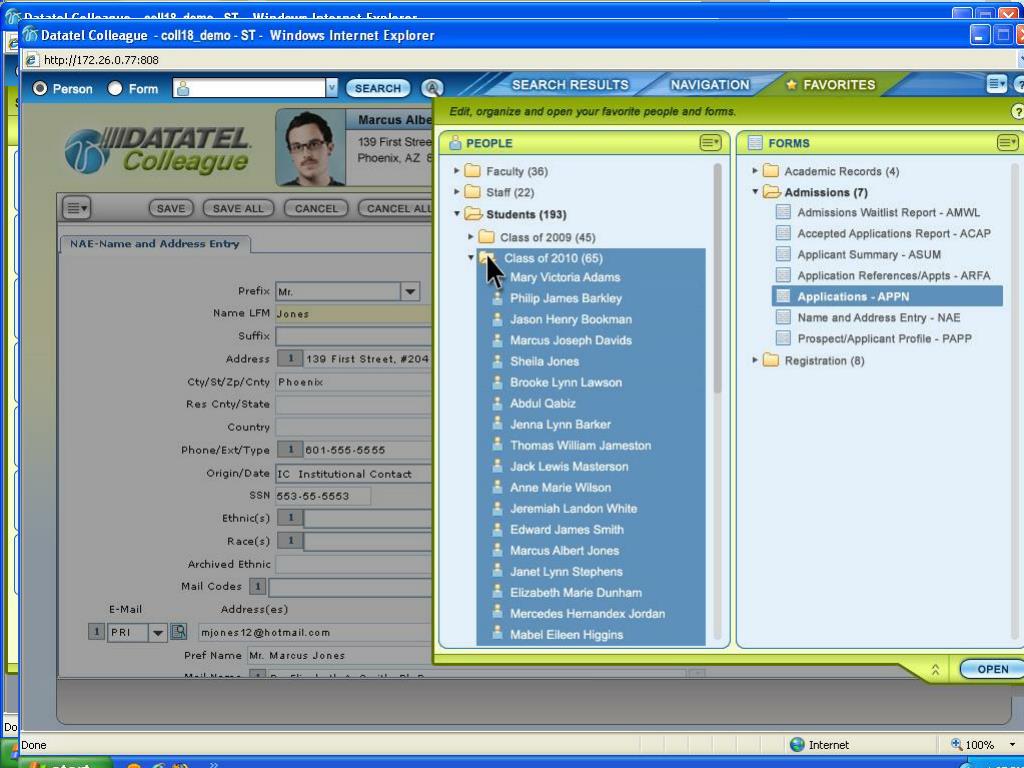Click the help question mark in Favorites

1018,112
